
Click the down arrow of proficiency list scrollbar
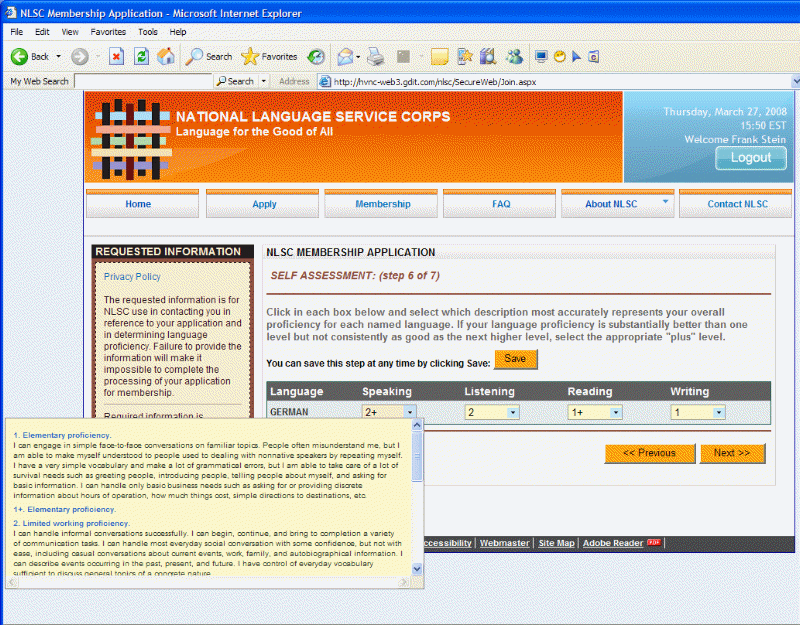(417, 568)
